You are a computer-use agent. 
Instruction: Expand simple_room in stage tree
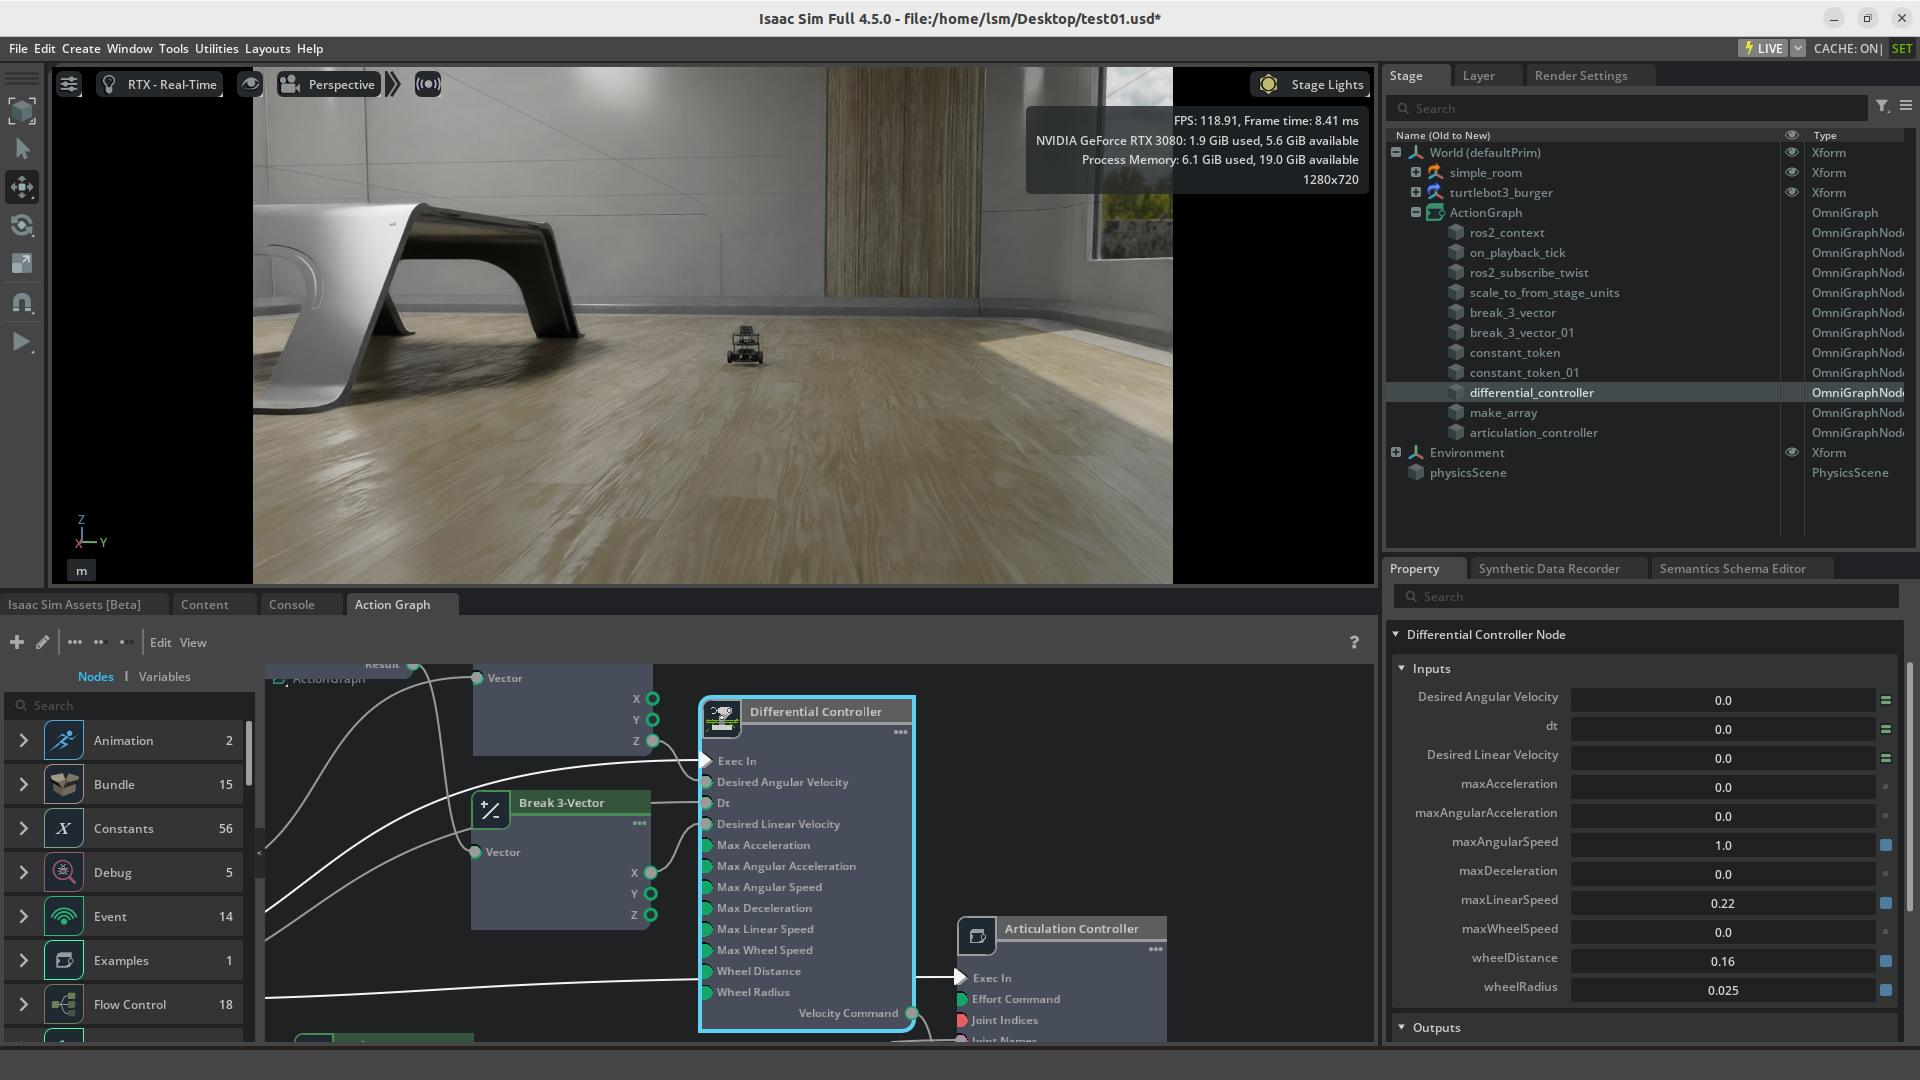point(1416,173)
